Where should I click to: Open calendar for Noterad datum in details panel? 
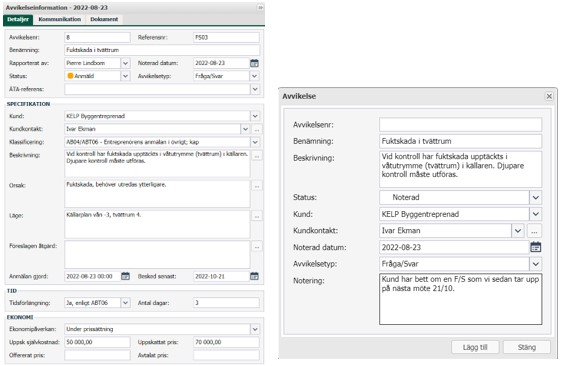(254, 63)
